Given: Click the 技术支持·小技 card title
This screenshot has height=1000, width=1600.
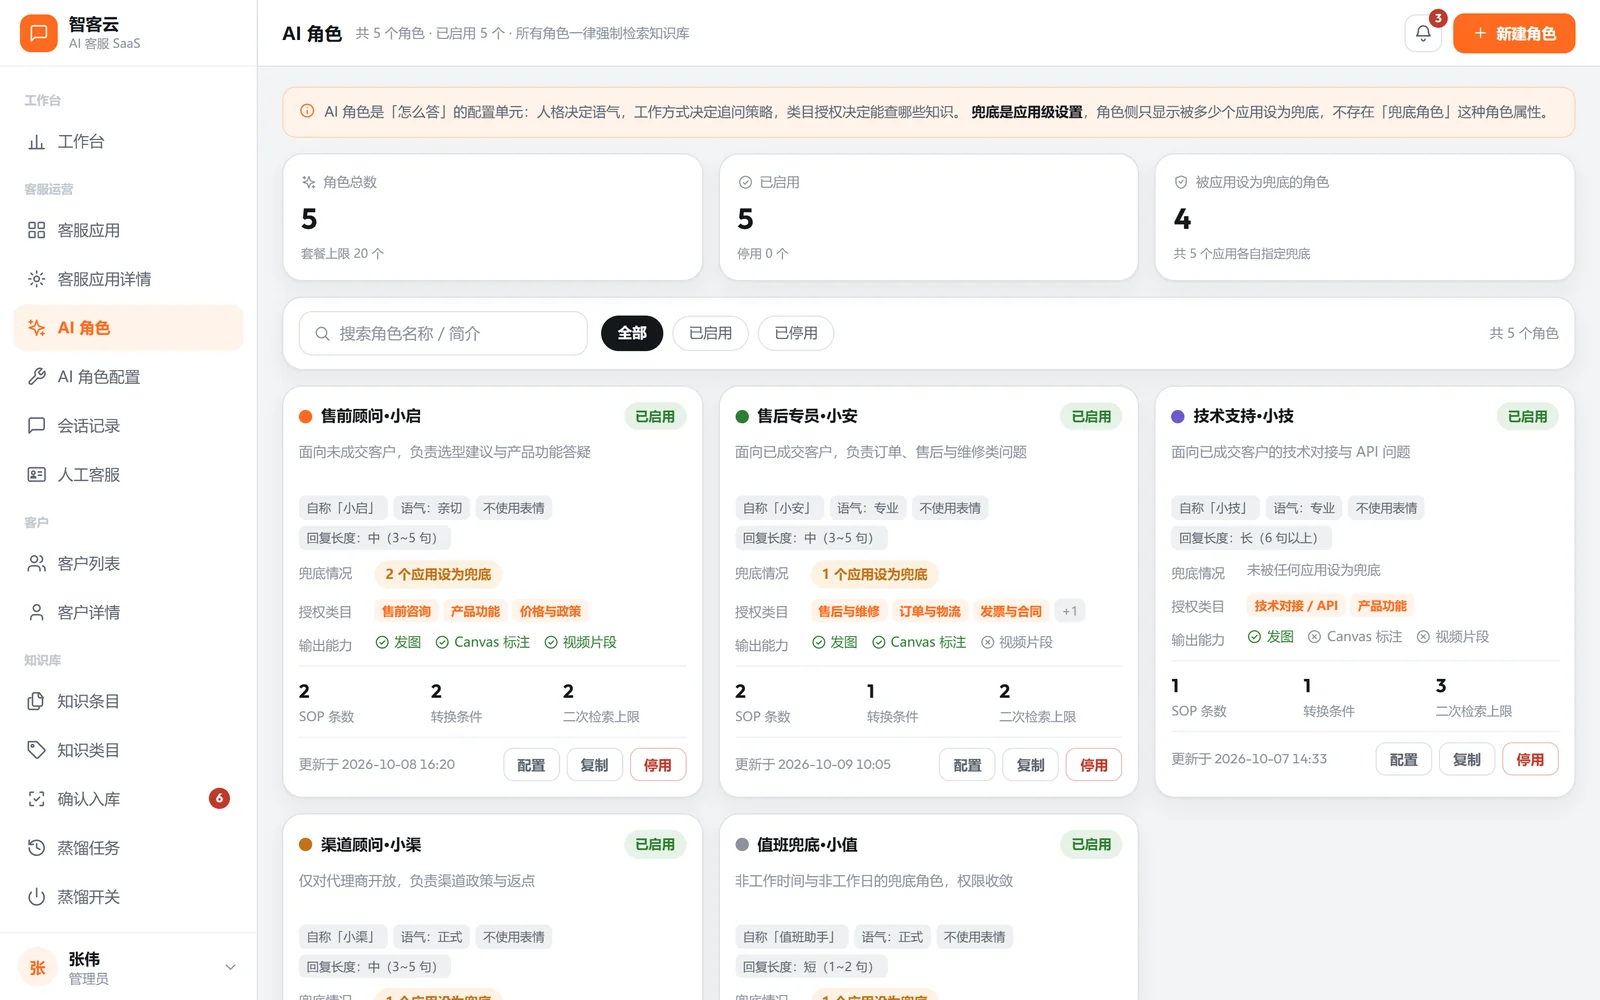Looking at the screenshot, I should point(1243,416).
